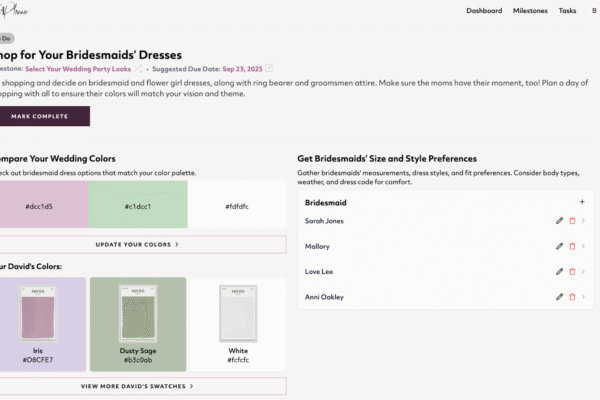Delete Sarah Jones from bridesmaid list

[572, 221]
